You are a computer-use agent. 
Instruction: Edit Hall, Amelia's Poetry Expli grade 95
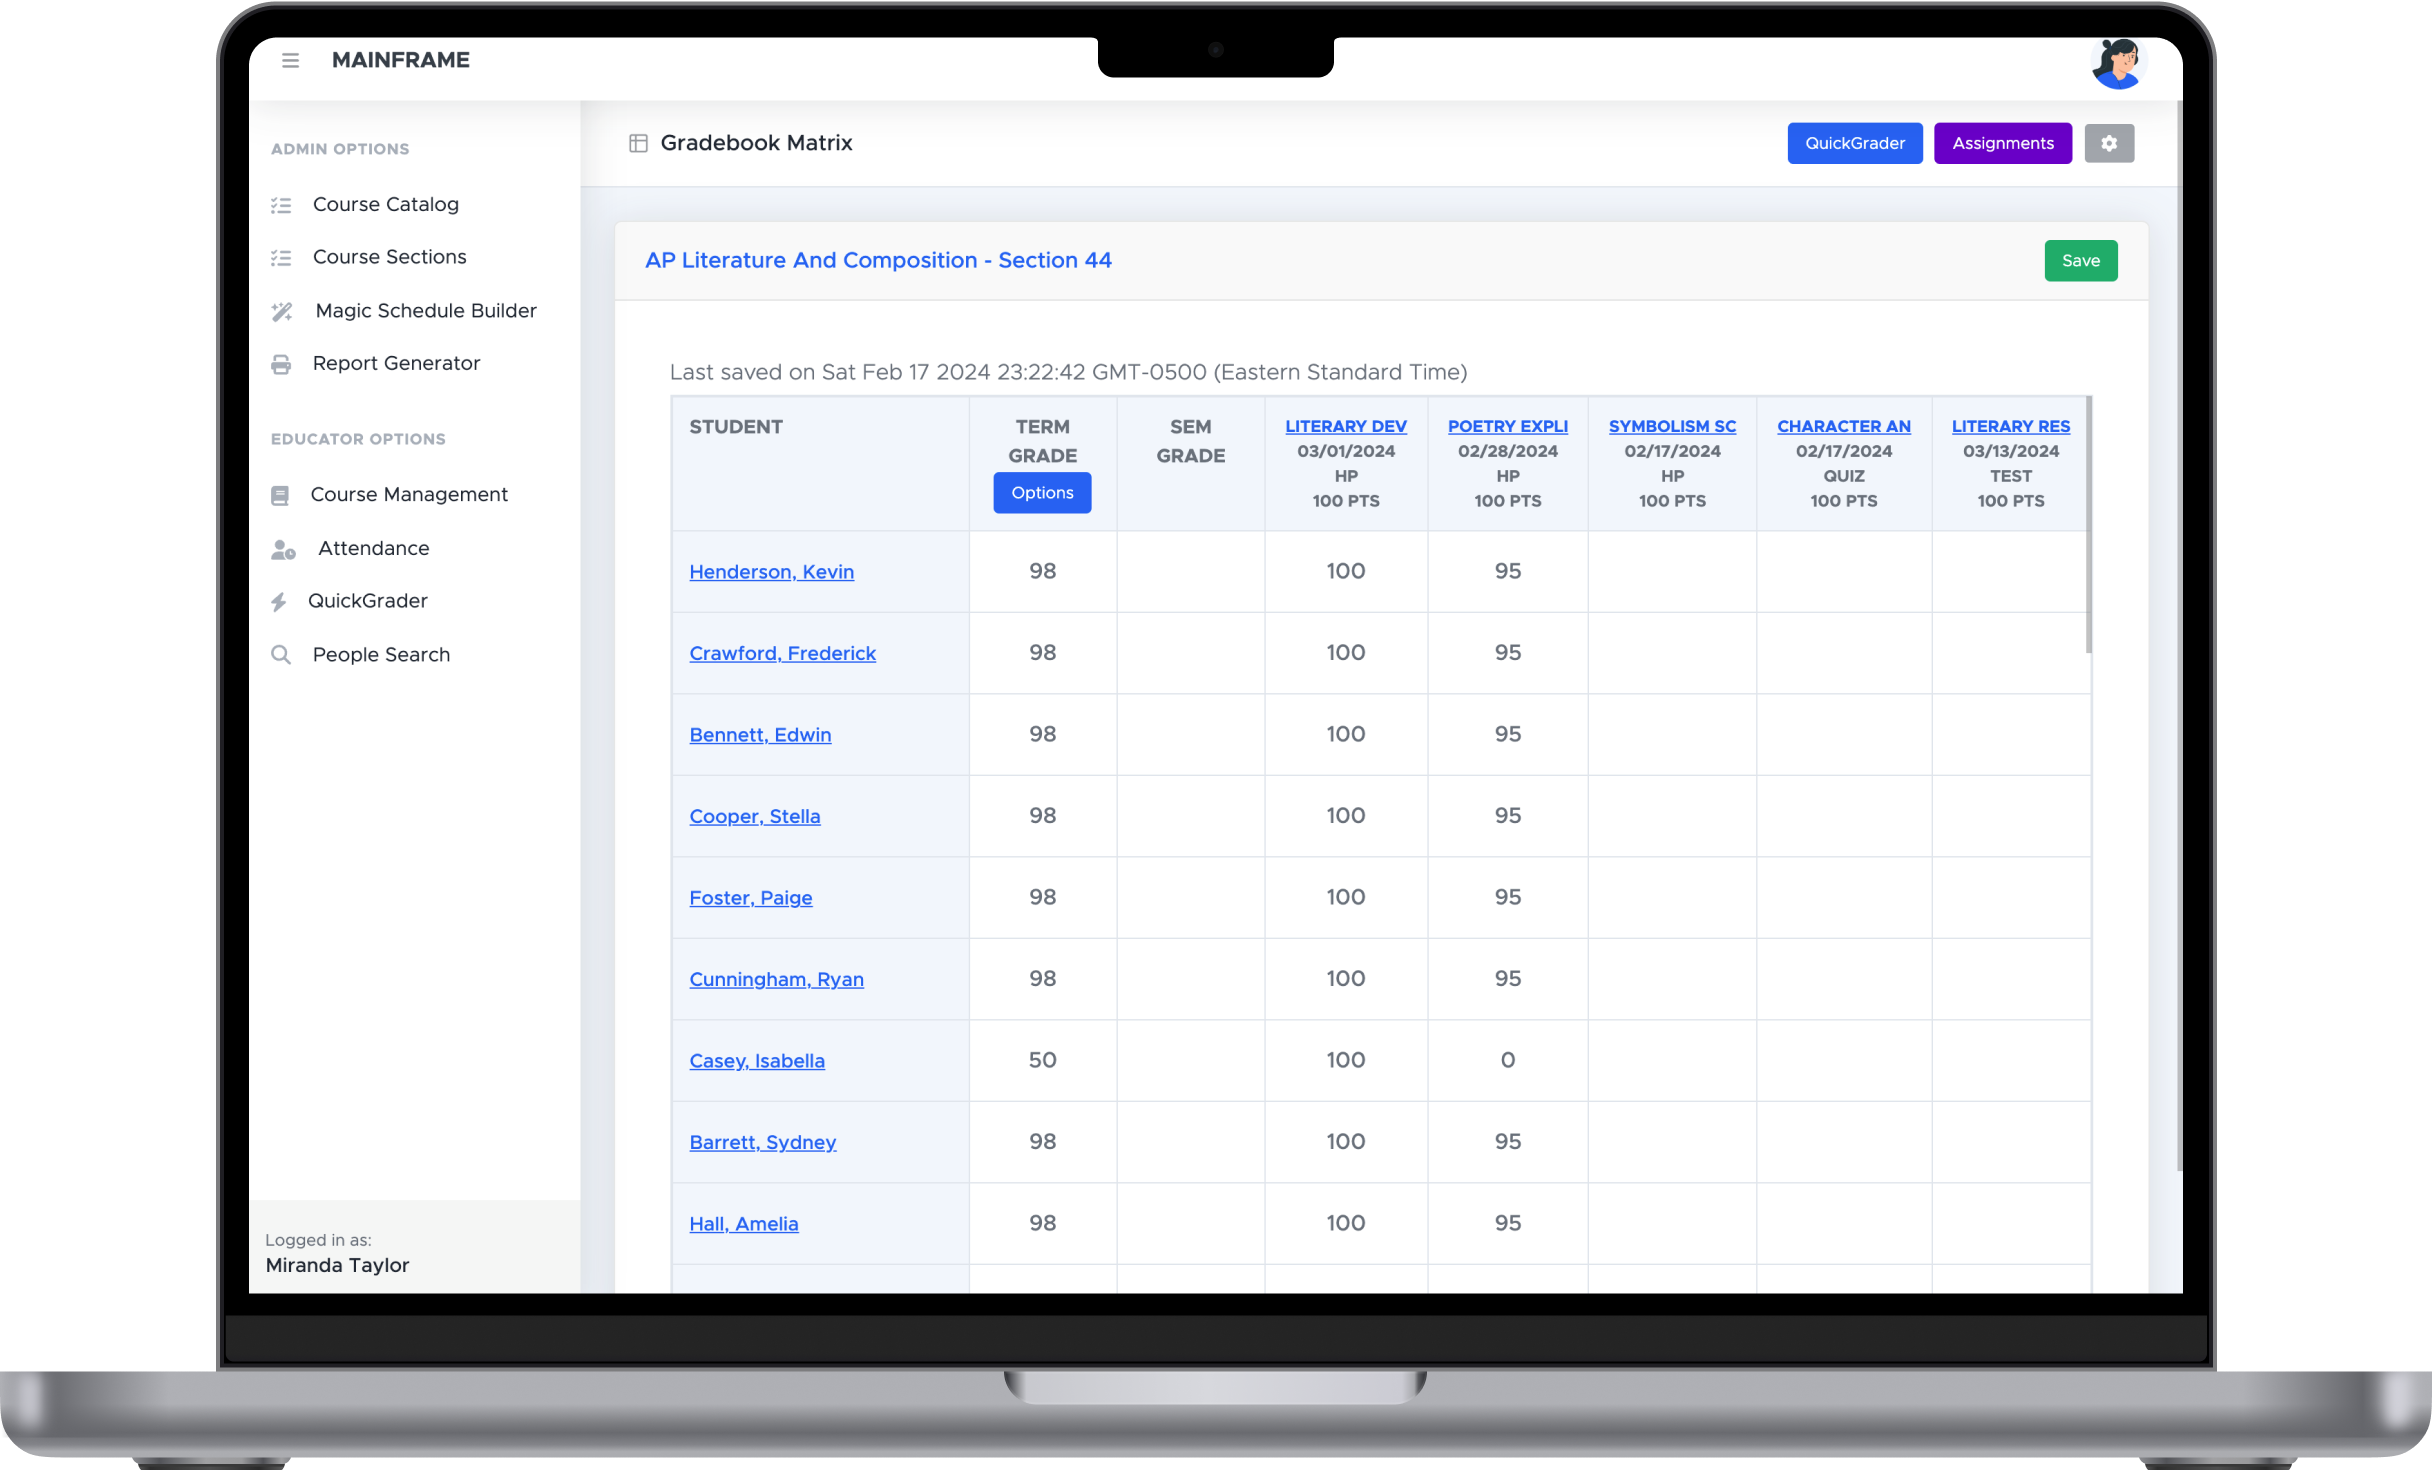pyautogui.click(x=1507, y=1223)
